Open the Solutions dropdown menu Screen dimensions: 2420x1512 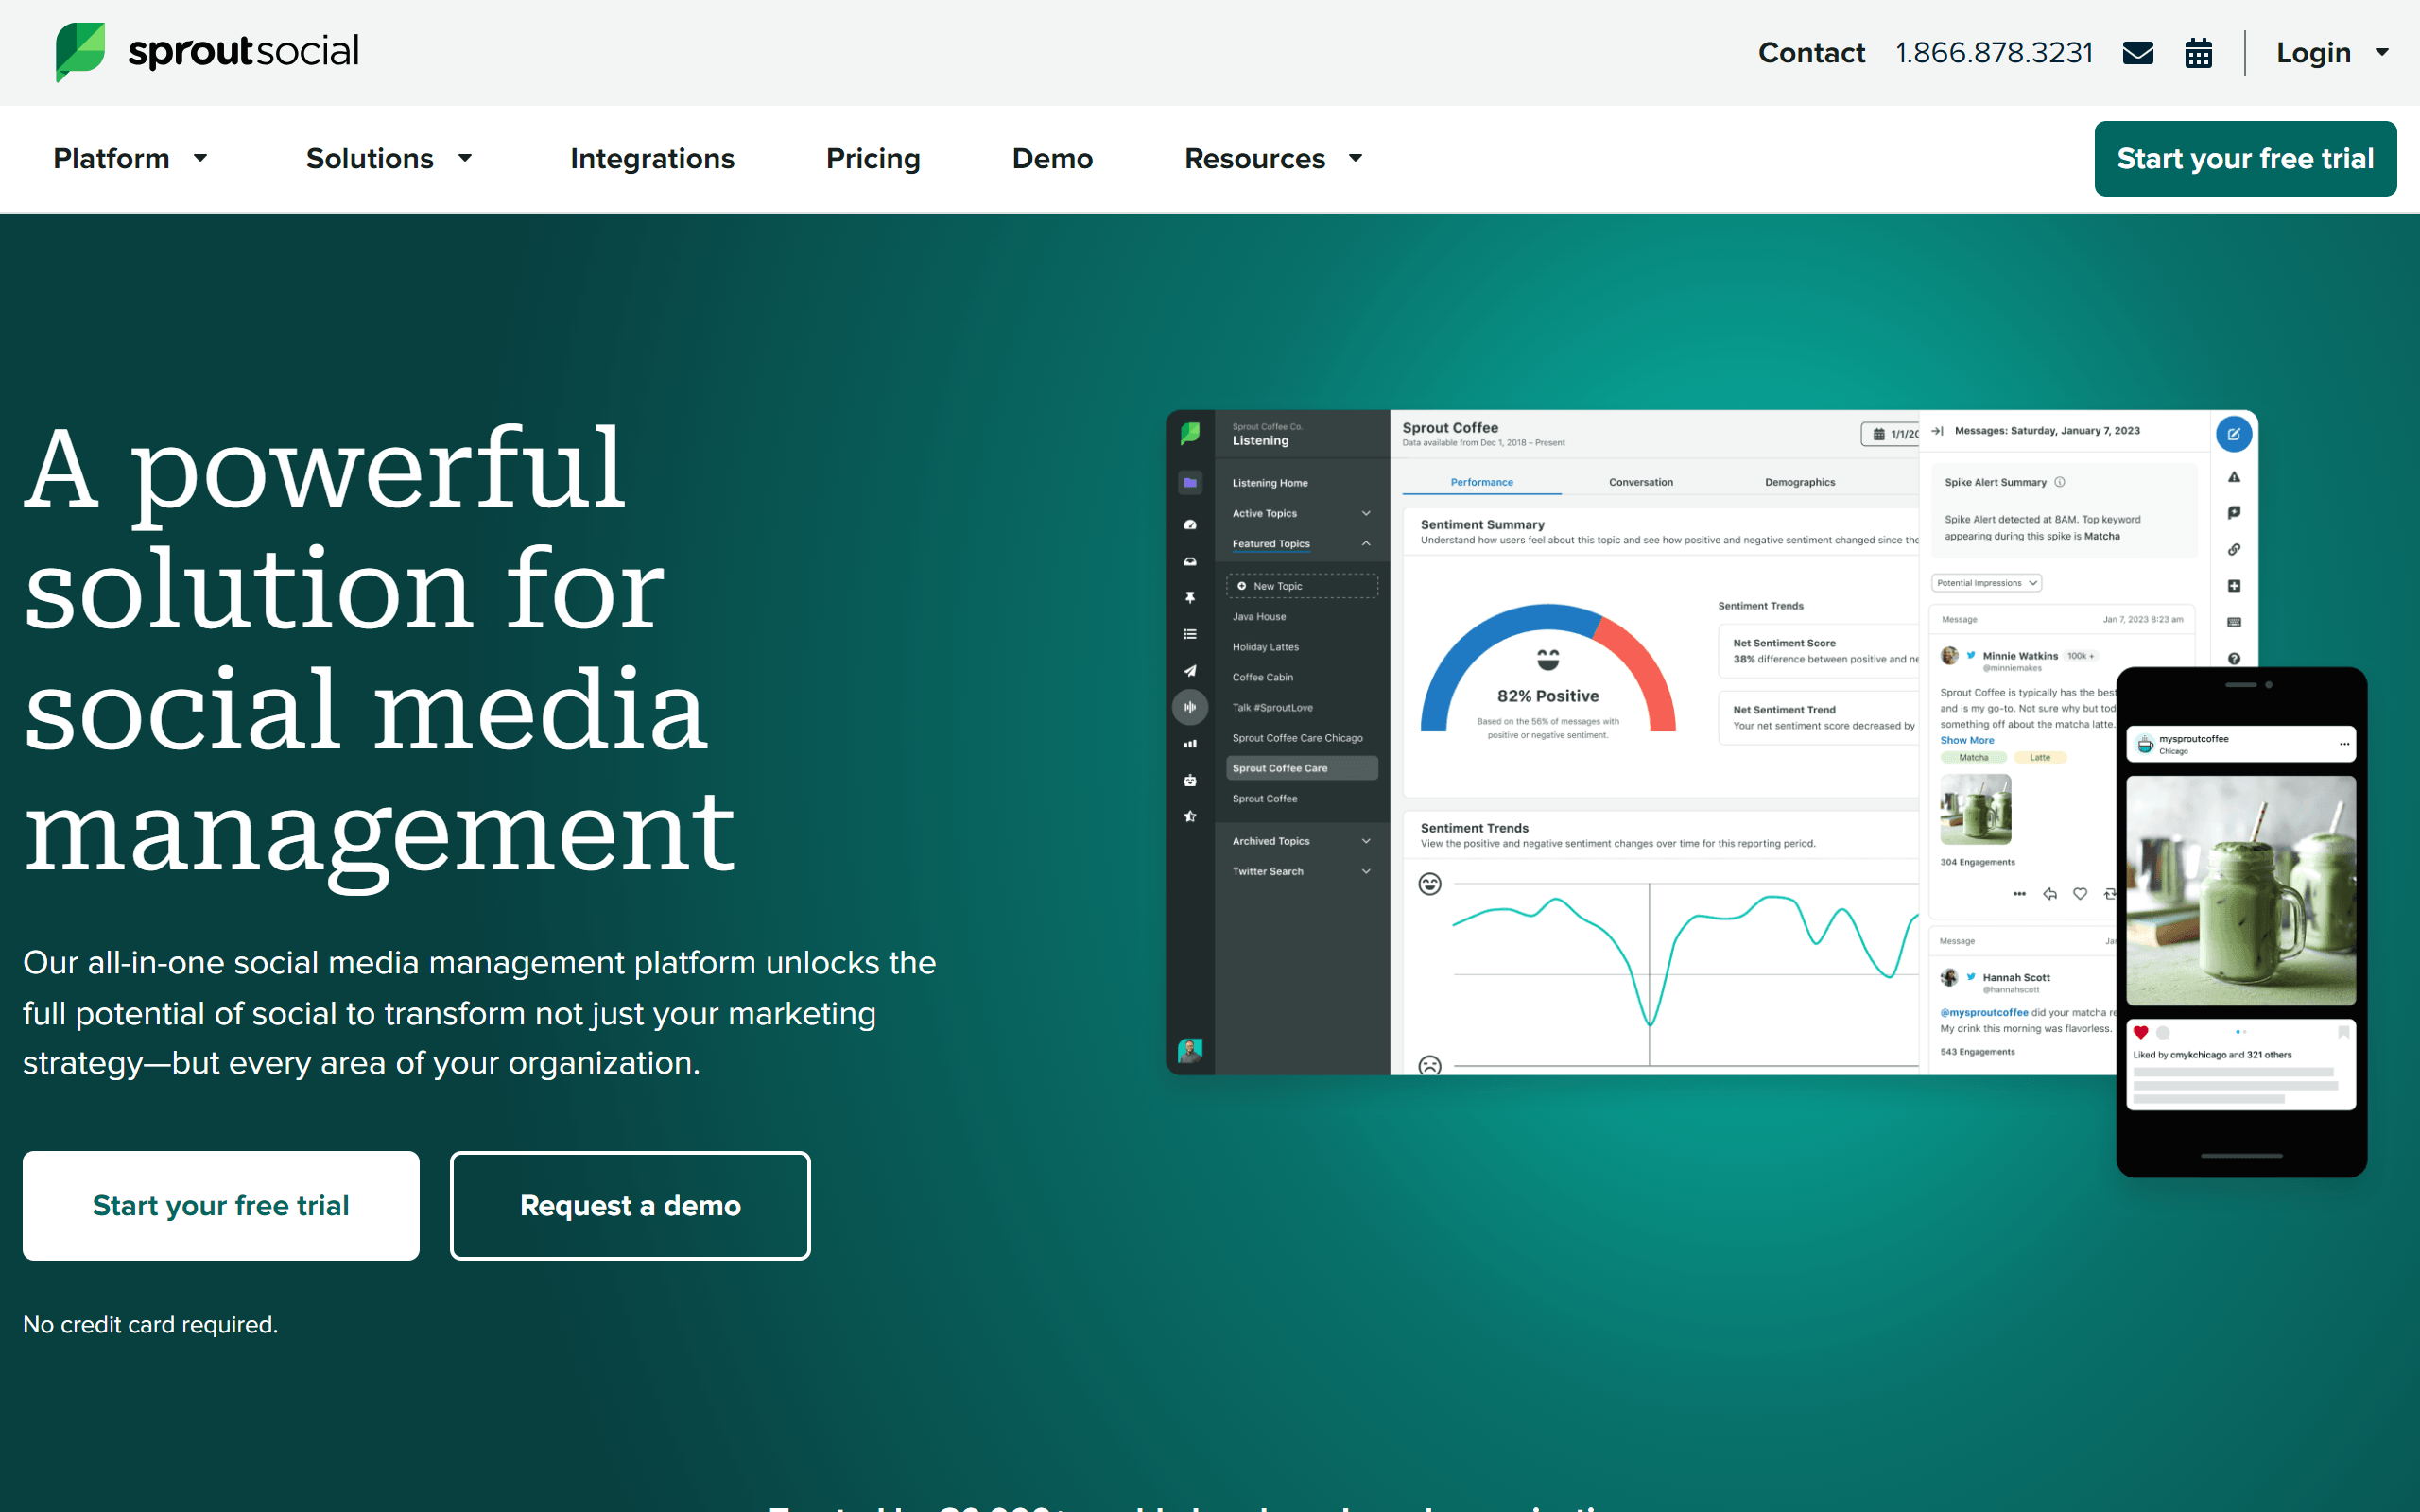click(385, 159)
